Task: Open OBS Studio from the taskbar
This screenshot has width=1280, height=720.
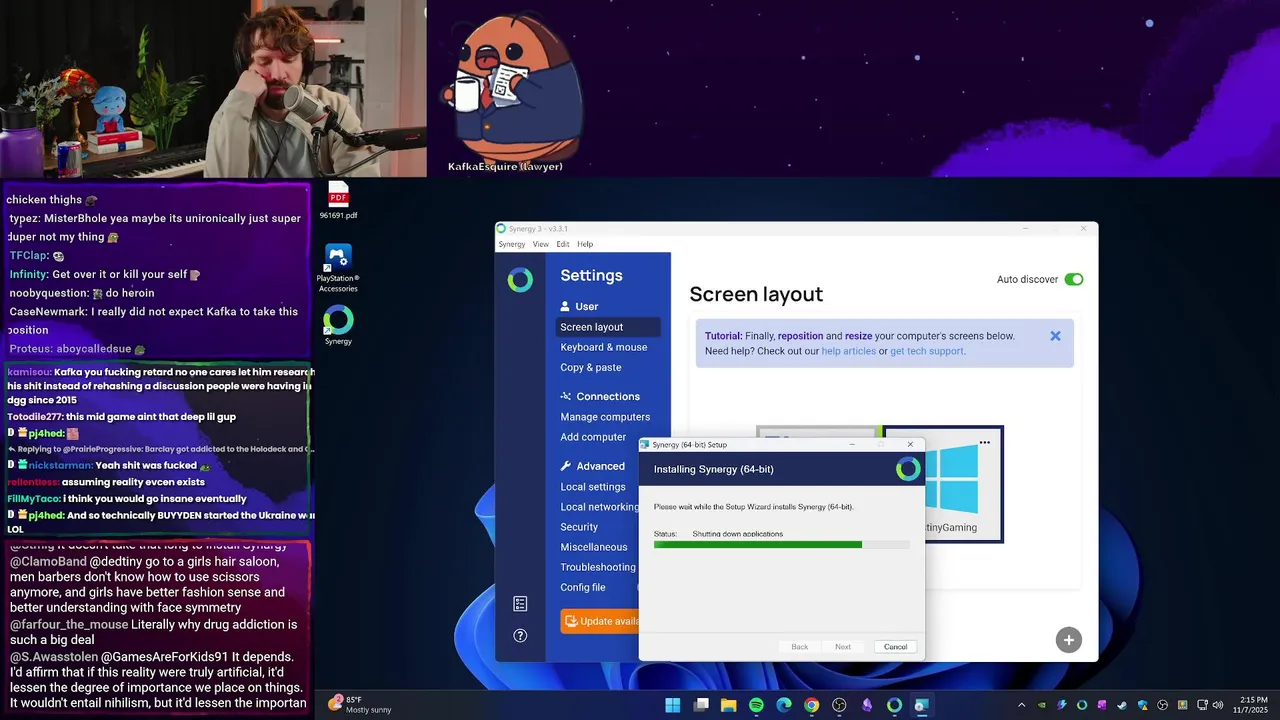Action: pos(839,705)
